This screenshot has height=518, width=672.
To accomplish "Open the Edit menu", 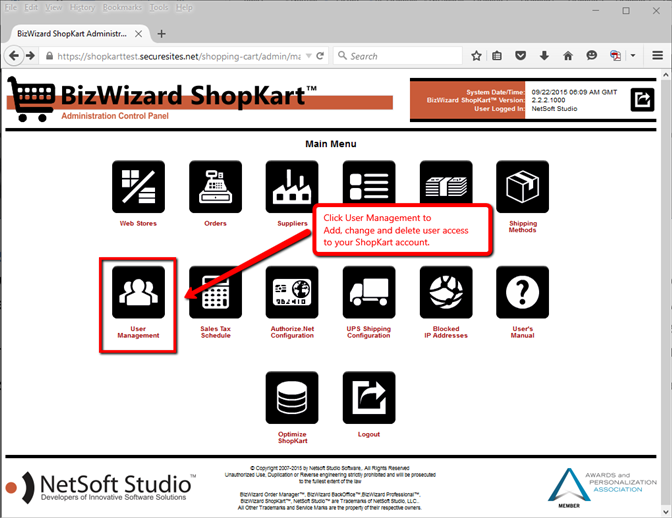I will (31, 8).
